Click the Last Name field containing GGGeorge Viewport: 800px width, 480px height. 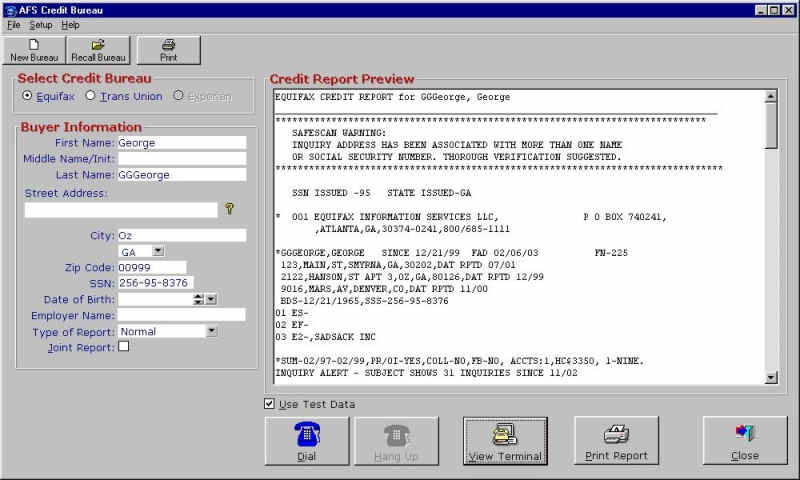point(182,175)
